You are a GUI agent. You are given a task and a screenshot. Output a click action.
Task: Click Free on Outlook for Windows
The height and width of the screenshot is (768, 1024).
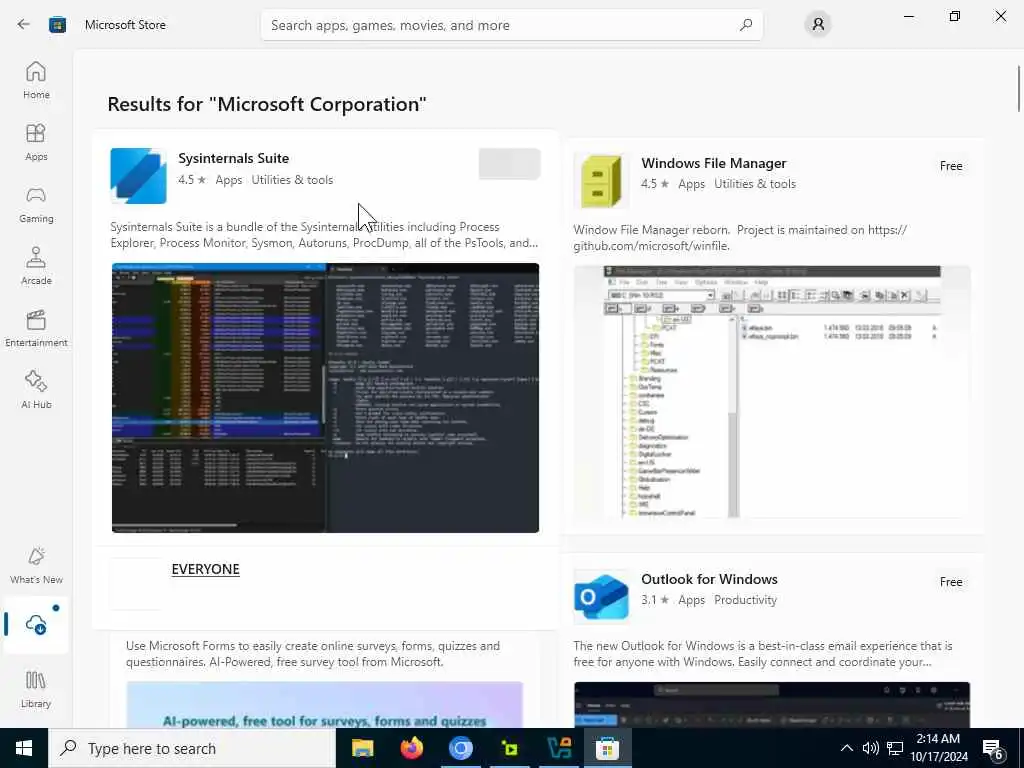[x=951, y=582]
